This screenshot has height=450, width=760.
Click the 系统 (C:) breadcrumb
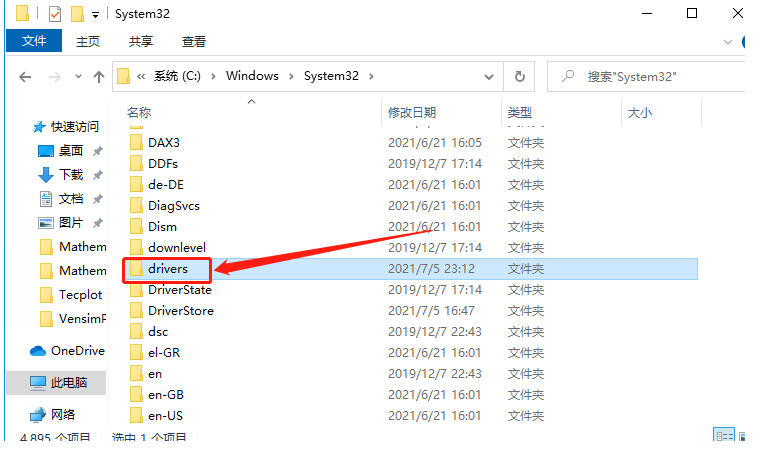(x=177, y=76)
